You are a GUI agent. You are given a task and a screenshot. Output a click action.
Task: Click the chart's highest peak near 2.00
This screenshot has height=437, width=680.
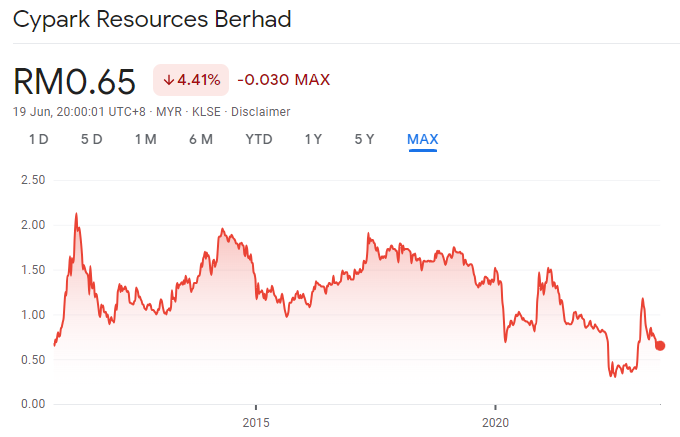point(76,214)
